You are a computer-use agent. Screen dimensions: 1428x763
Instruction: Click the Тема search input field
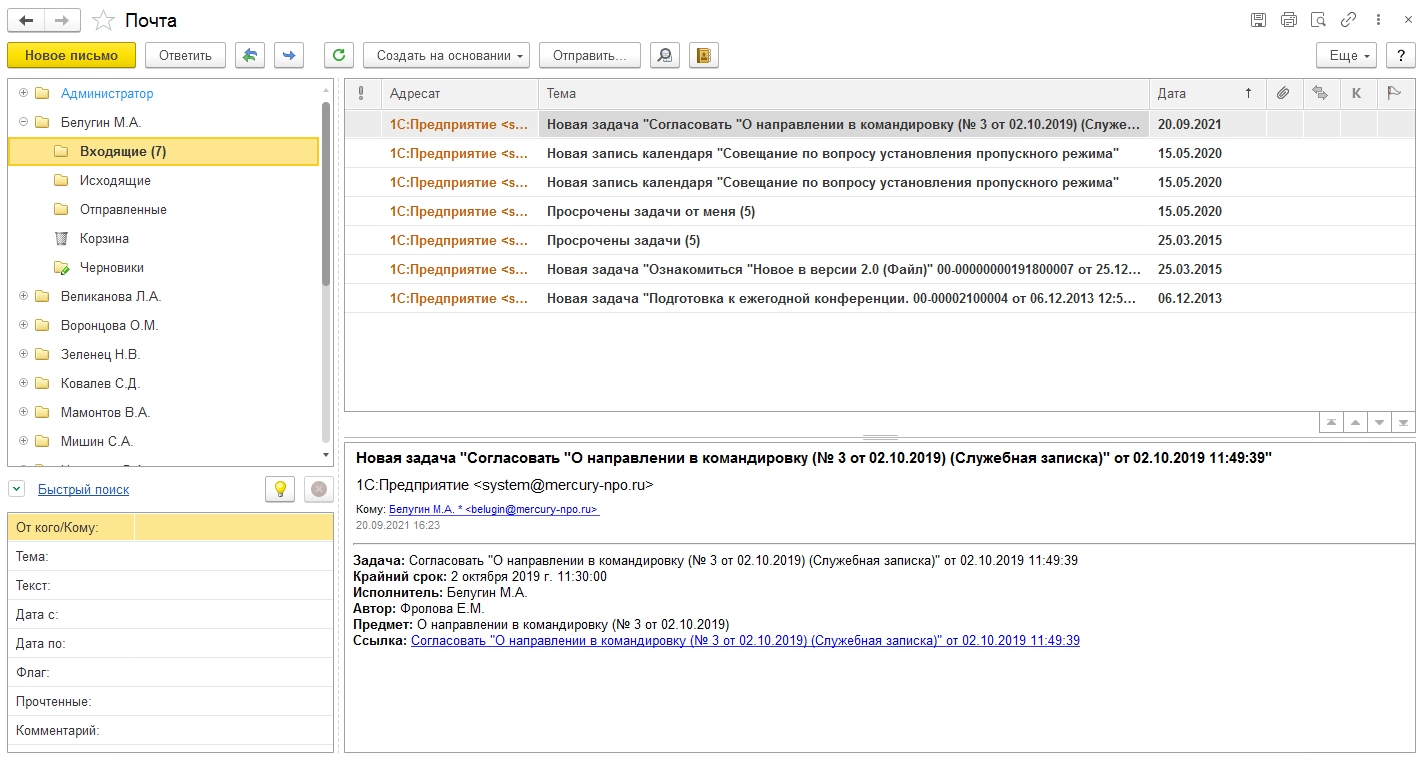click(233, 556)
